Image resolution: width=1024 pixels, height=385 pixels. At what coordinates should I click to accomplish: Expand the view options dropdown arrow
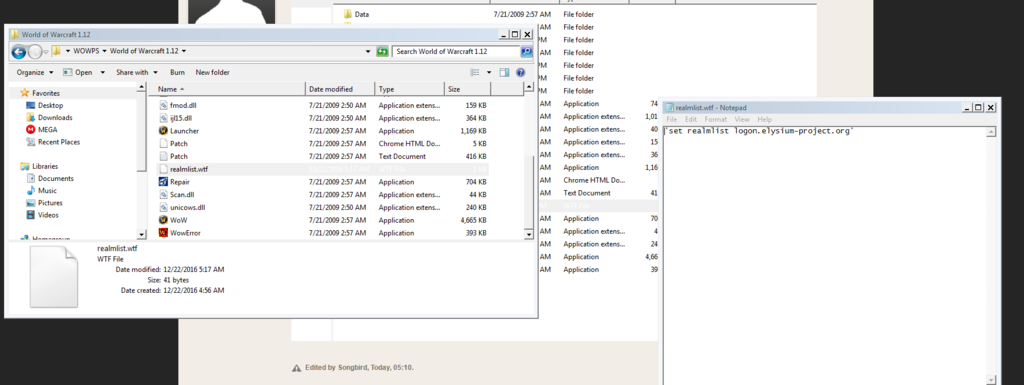pyautogui.click(x=488, y=72)
